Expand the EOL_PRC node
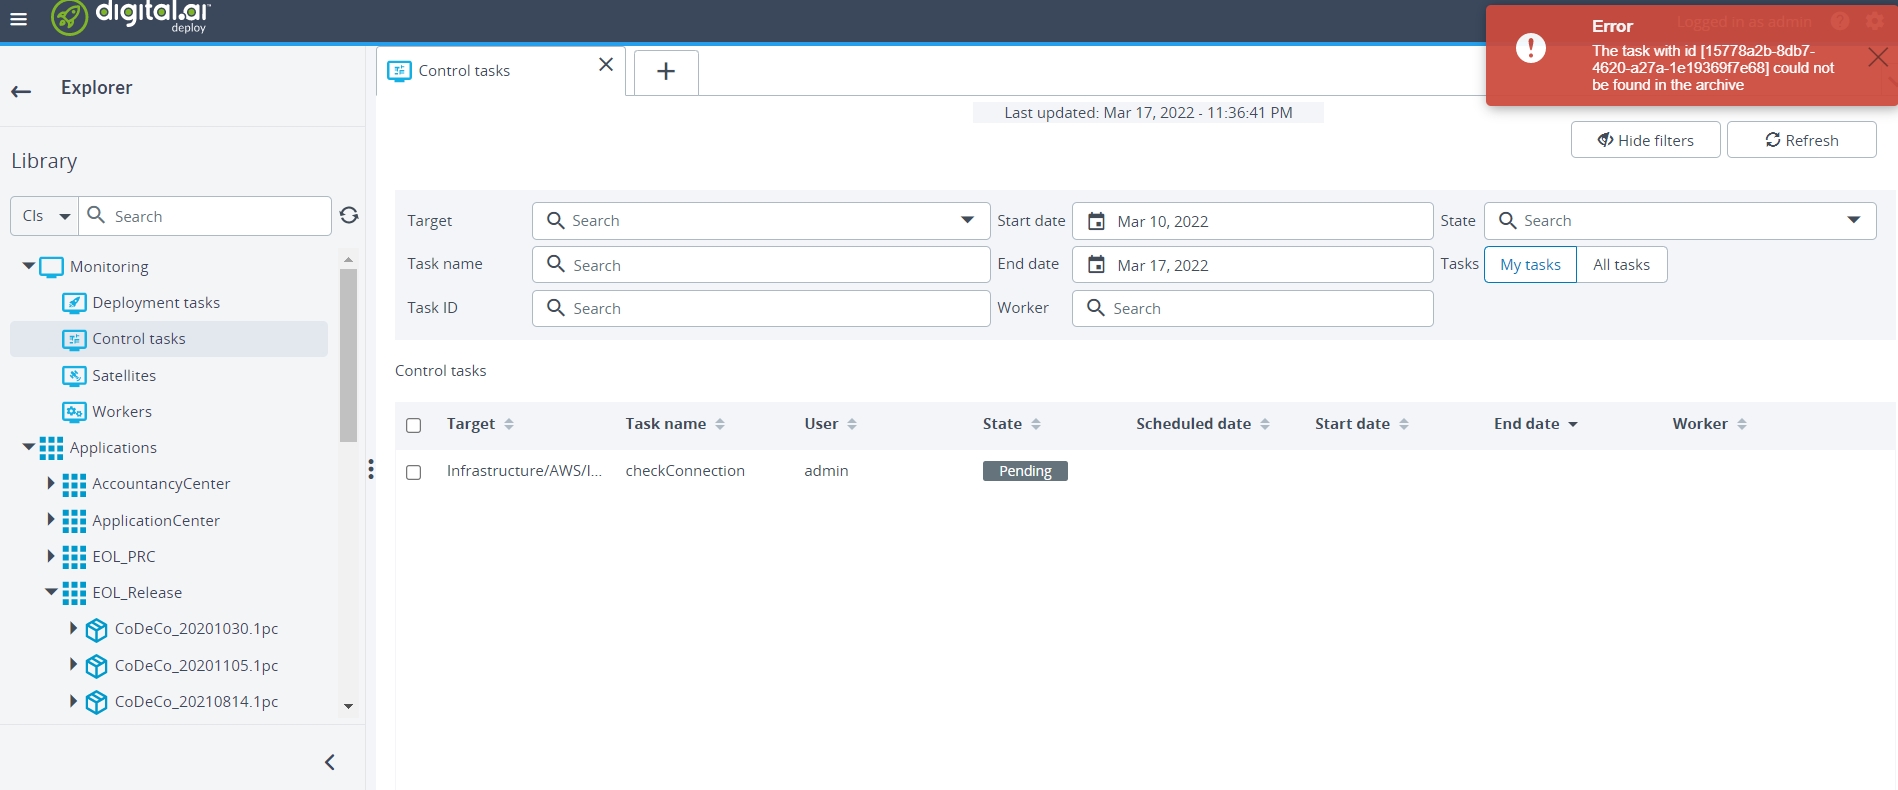 pyautogui.click(x=51, y=556)
